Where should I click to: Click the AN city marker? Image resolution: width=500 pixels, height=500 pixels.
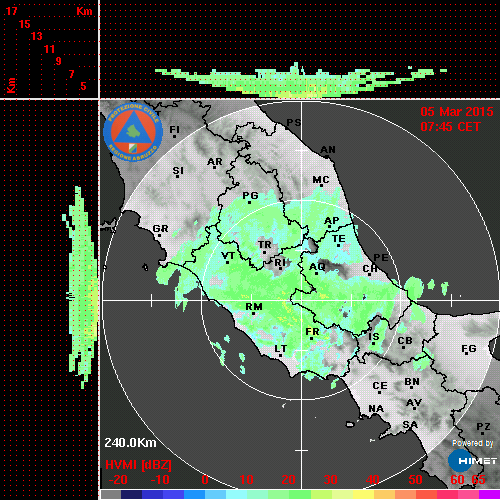click(327, 157)
